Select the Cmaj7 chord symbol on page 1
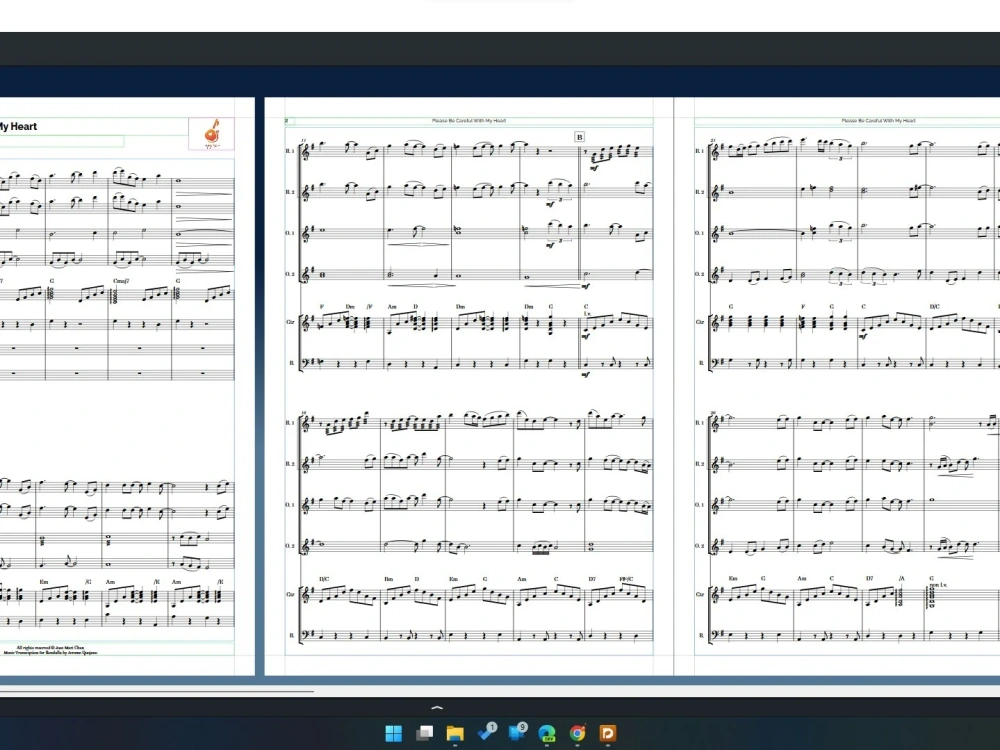This screenshot has height=750, width=1000. tap(121, 281)
